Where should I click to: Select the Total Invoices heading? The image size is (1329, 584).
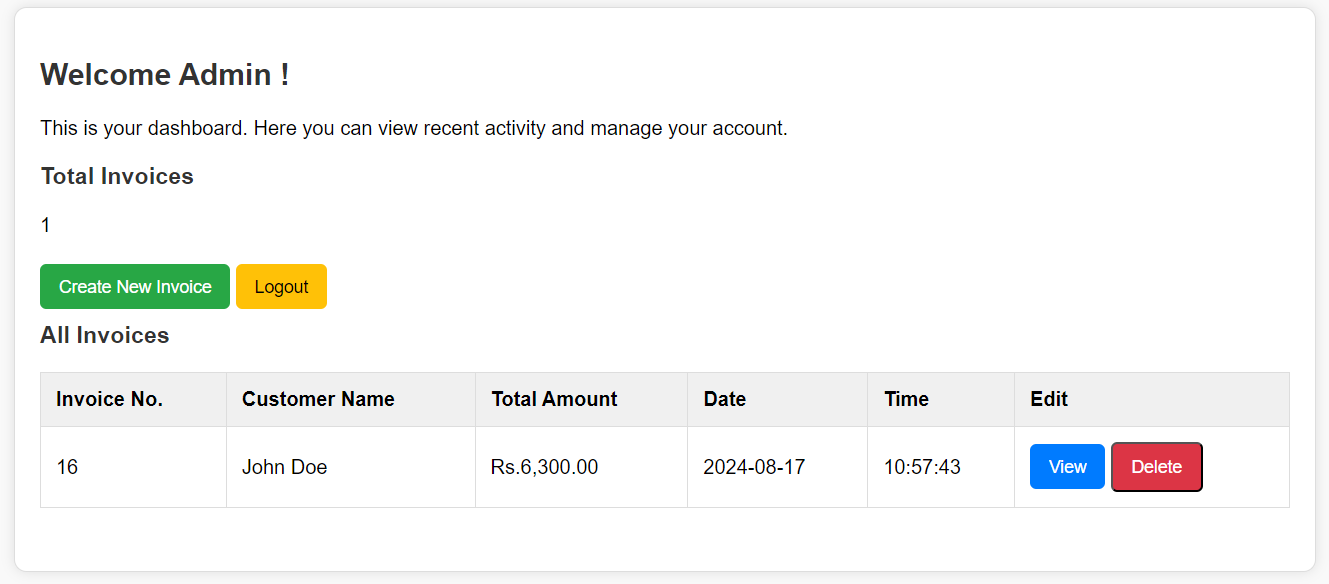pos(117,177)
